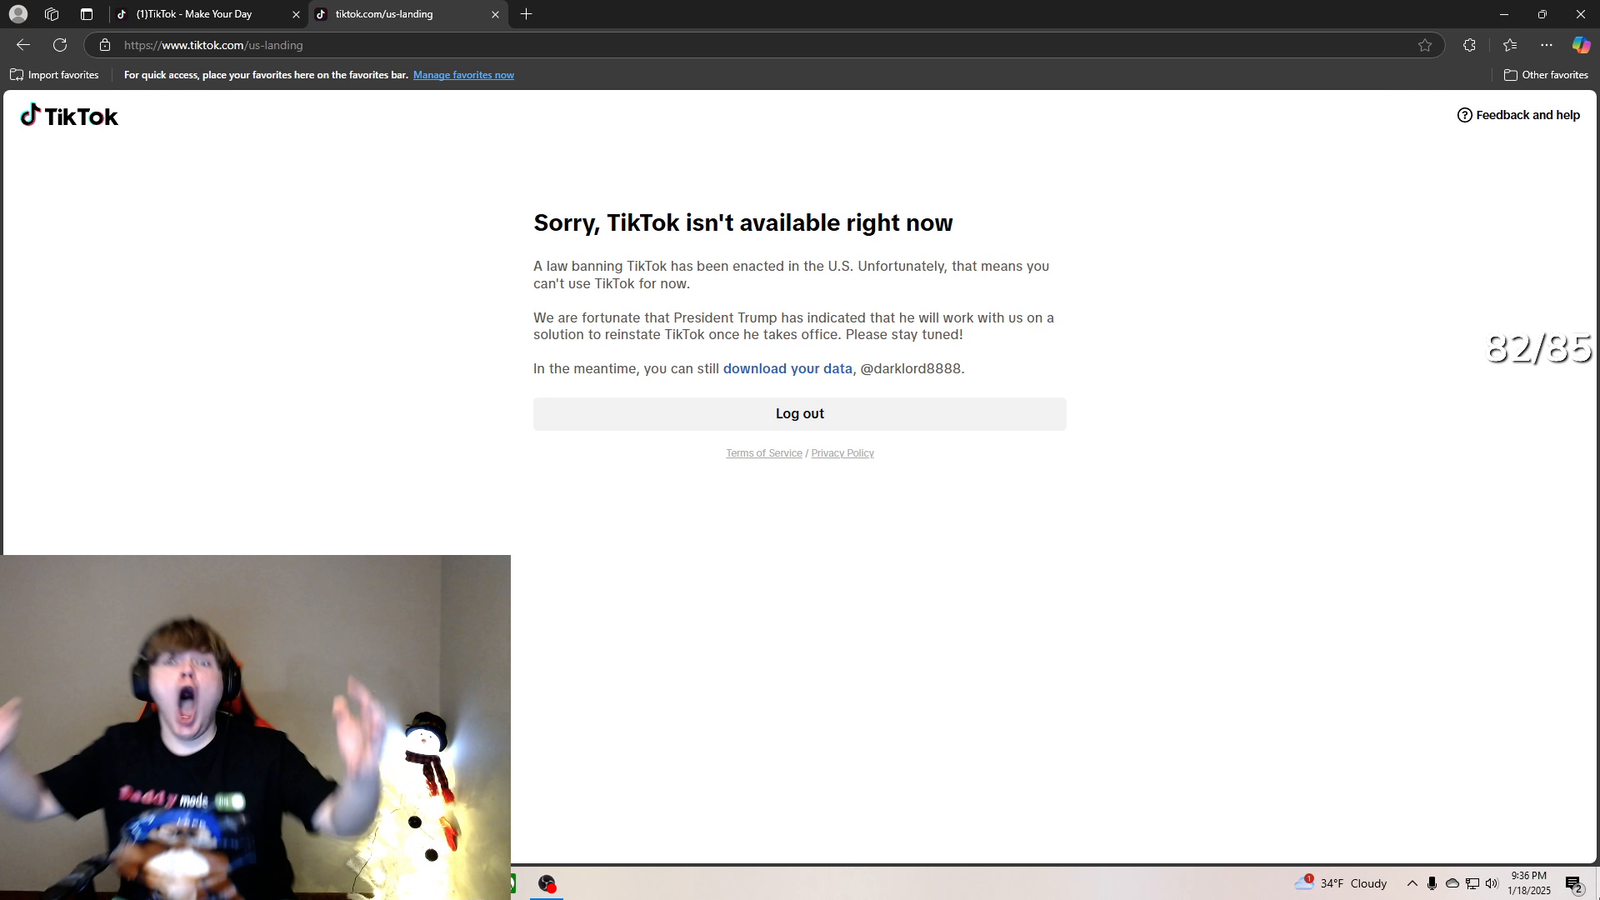Image resolution: width=1600 pixels, height=900 pixels.
Task: View site information lock icon
Action: point(105,45)
